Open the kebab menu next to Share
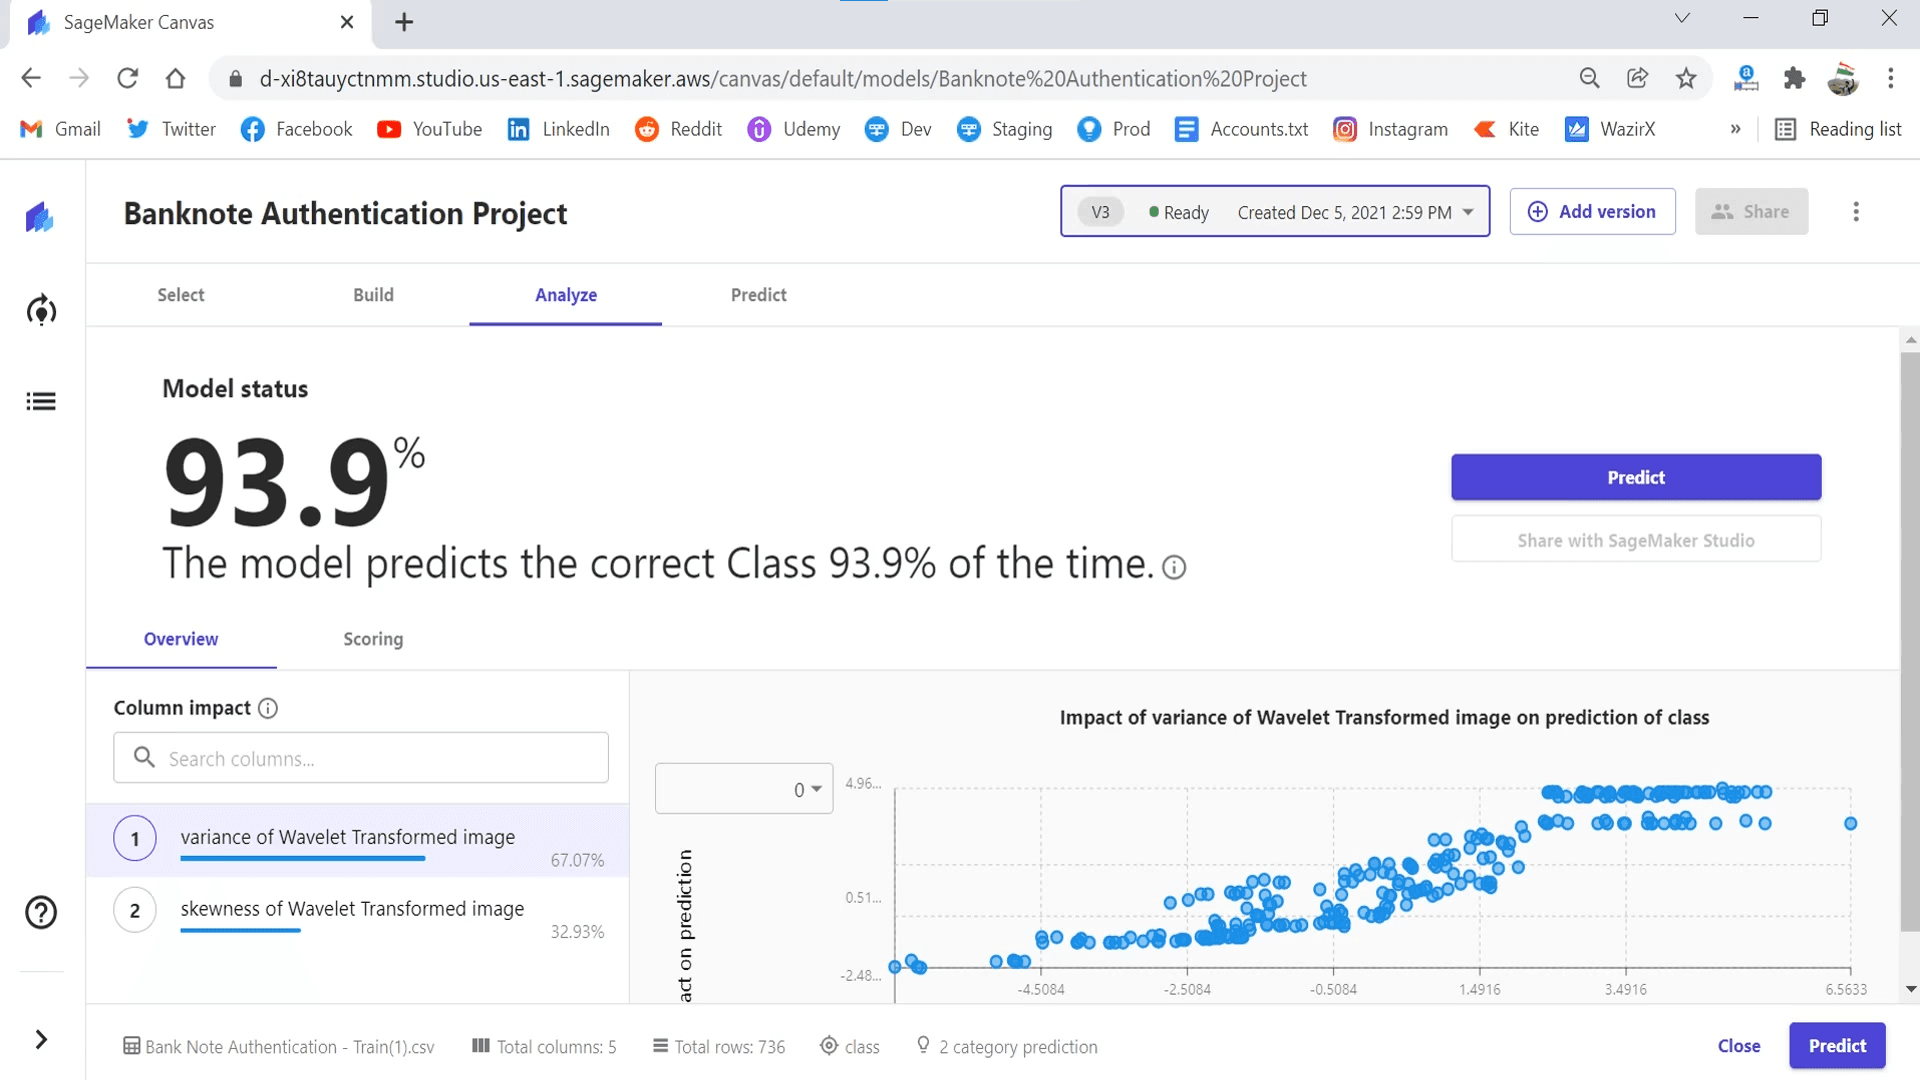The height and width of the screenshot is (1080, 1920). coord(1856,211)
